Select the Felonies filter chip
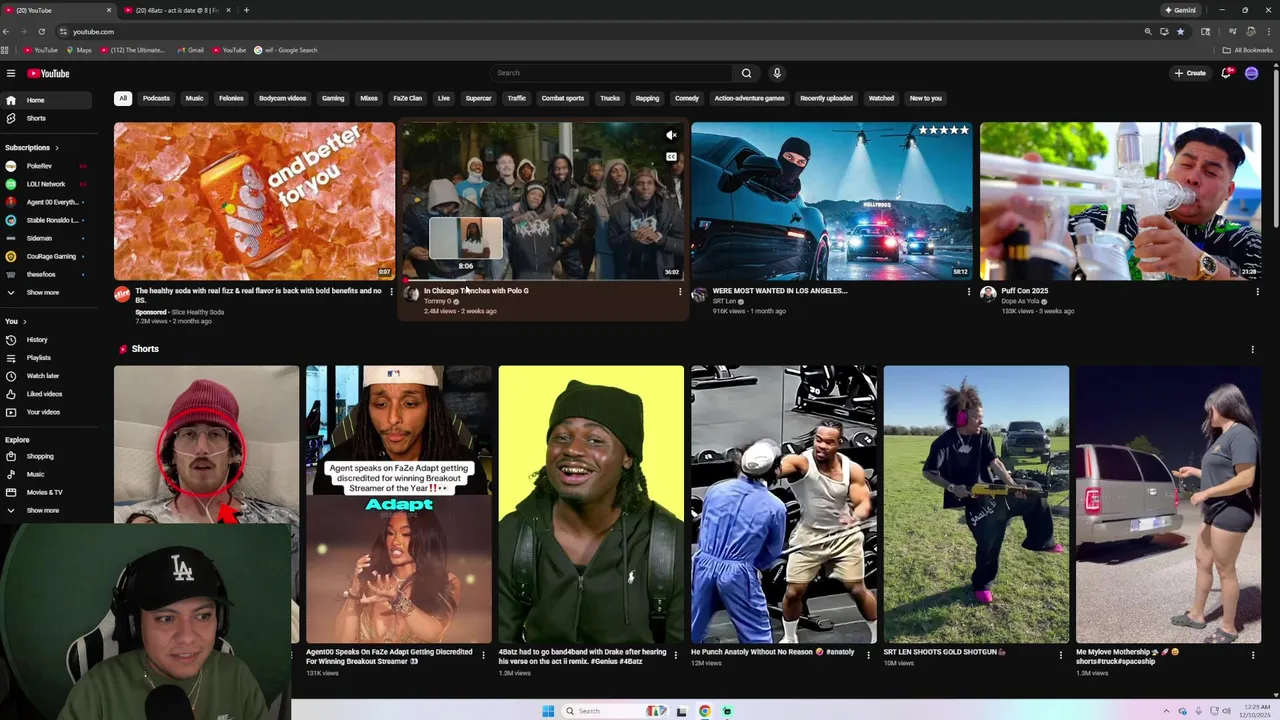This screenshot has width=1280, height=720. (231, 98)
